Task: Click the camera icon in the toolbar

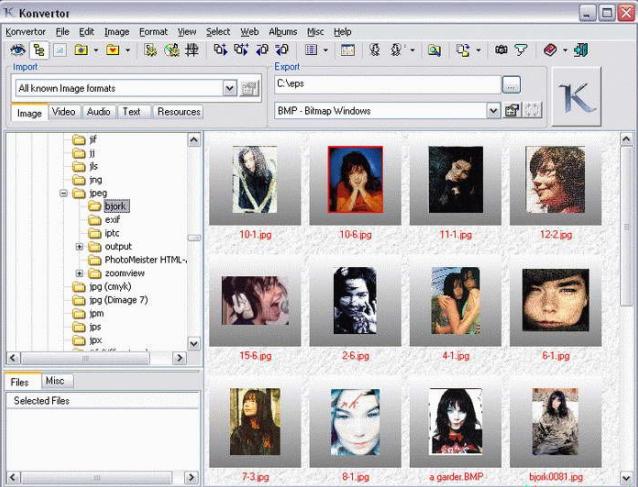Action: pyautogui.click(x=501, y=50)
